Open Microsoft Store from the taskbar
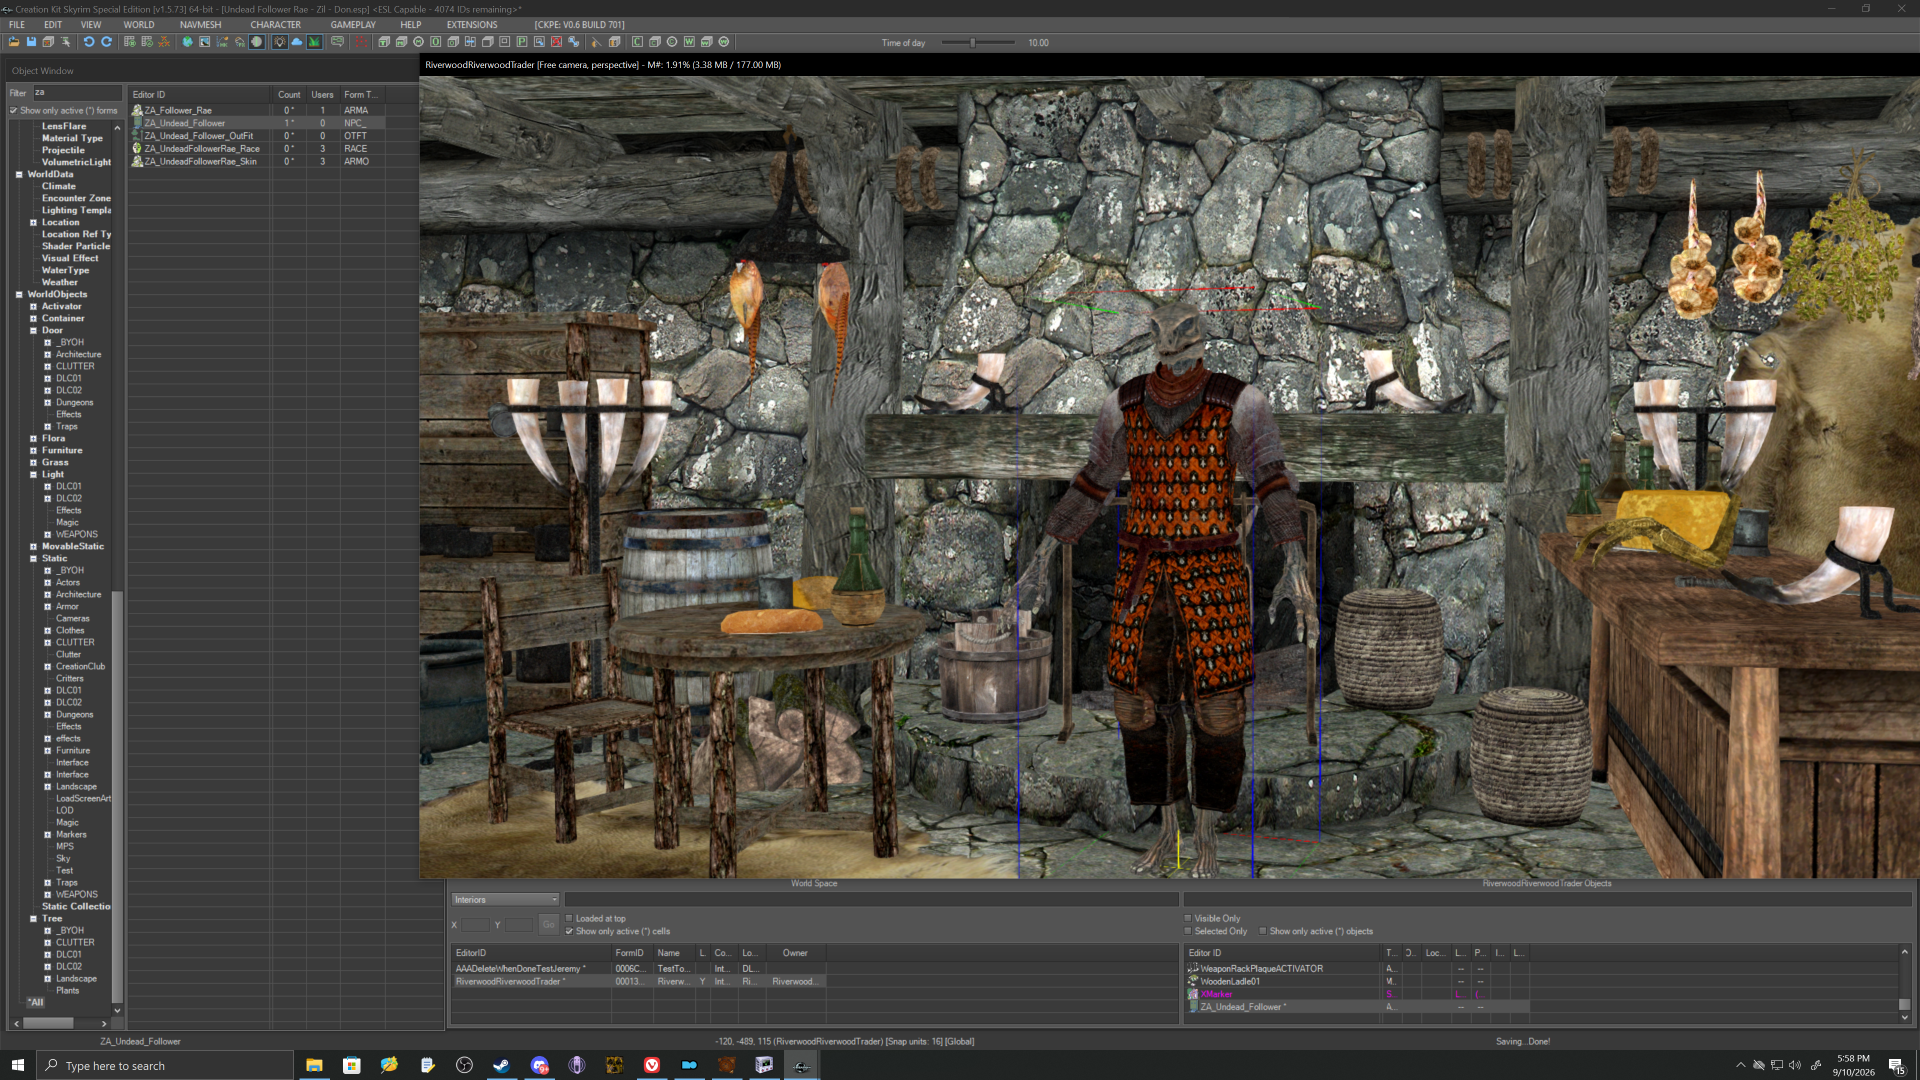This screenshot has height=1080, width=1920. (352, 1065)
